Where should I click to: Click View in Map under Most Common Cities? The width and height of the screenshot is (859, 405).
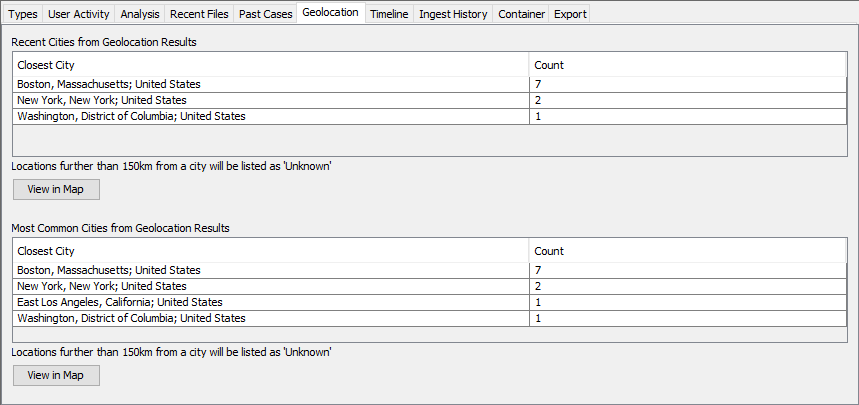coord(56,375)
